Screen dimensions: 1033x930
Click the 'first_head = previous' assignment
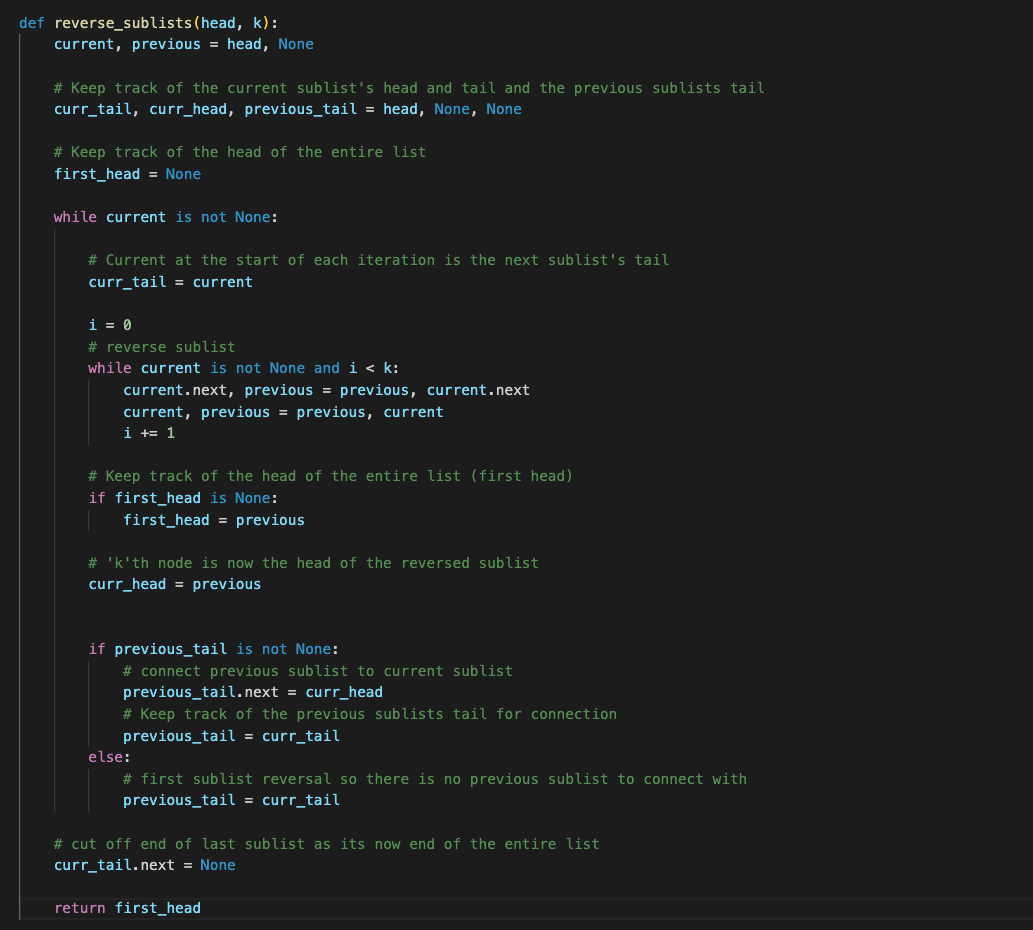[213, 520]
